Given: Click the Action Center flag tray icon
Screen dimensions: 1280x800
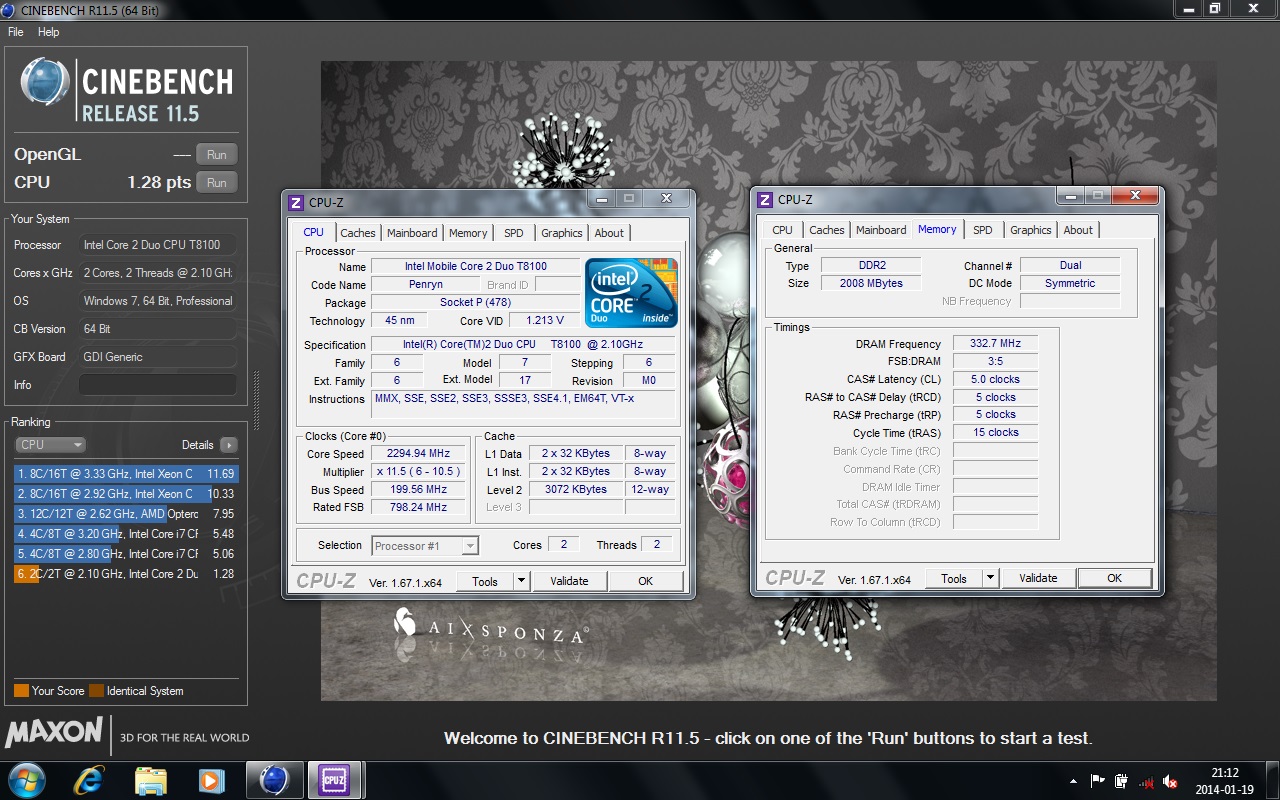Looking at the screenshot, I should pyautogui.click(x=1098, y=781).
